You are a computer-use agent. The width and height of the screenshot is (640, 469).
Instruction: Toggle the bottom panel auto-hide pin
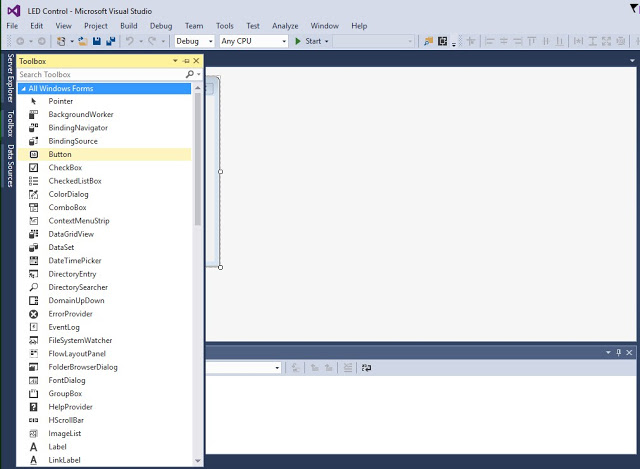coord(619,352)
